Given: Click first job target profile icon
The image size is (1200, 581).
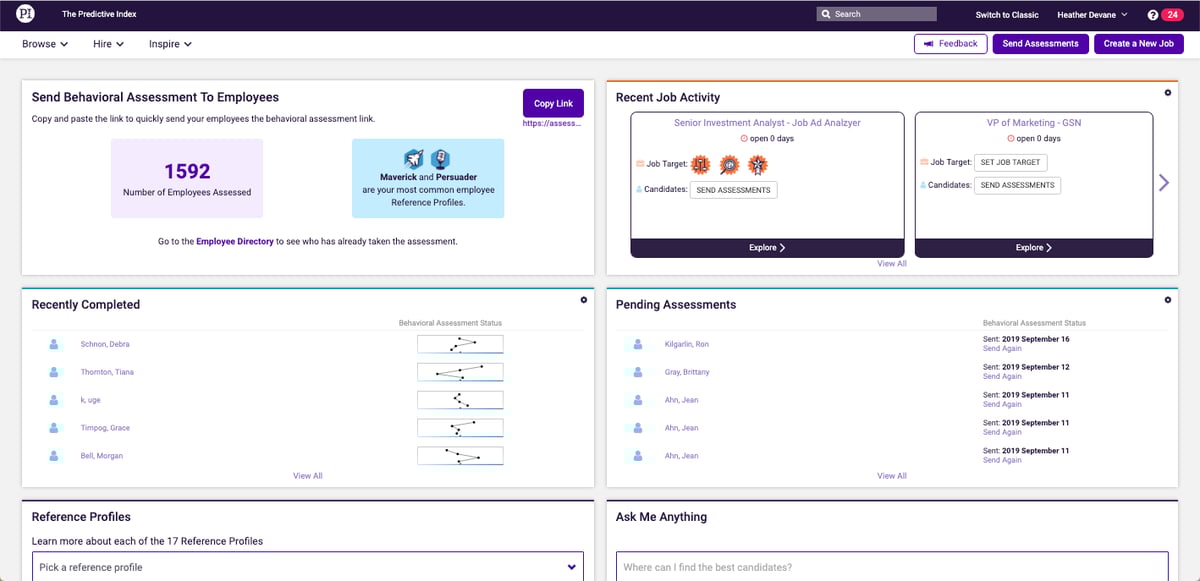Looking at the screenshot, I should 702,163.
